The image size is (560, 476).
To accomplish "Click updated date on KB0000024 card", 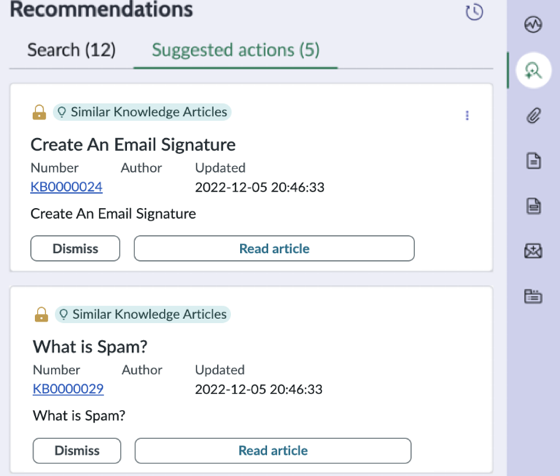I will coord(260,187).
